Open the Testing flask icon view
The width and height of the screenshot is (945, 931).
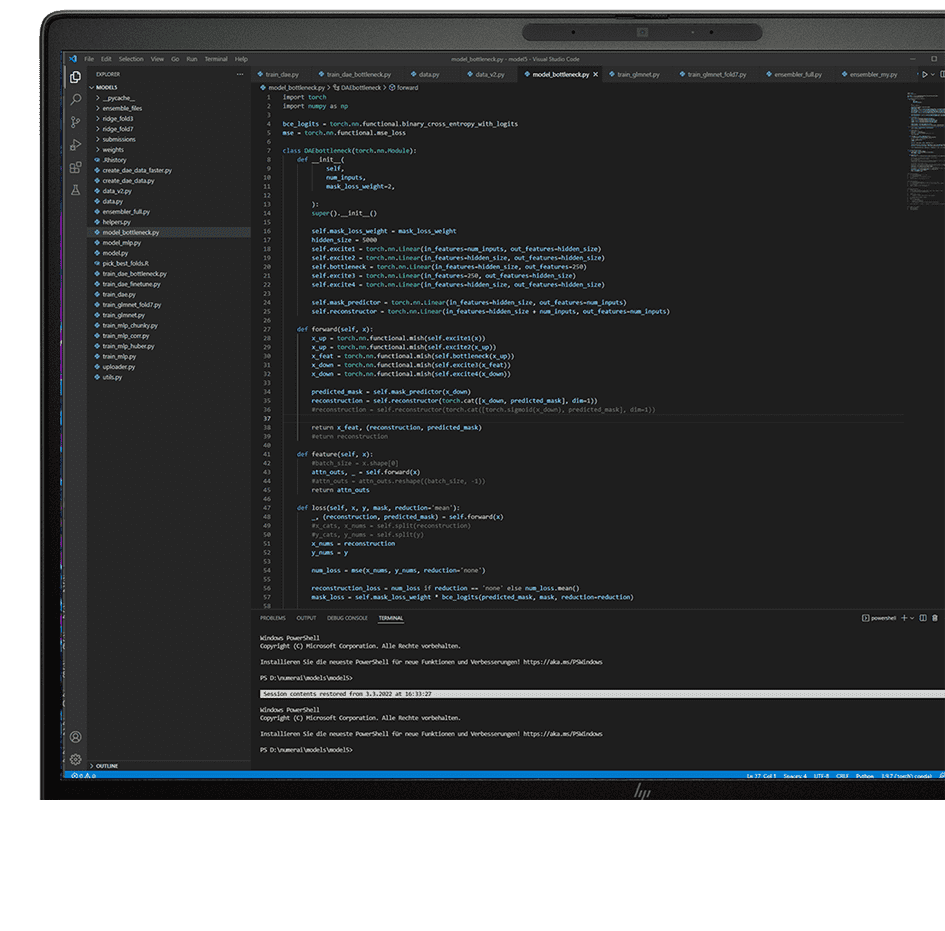pos(76,189)
